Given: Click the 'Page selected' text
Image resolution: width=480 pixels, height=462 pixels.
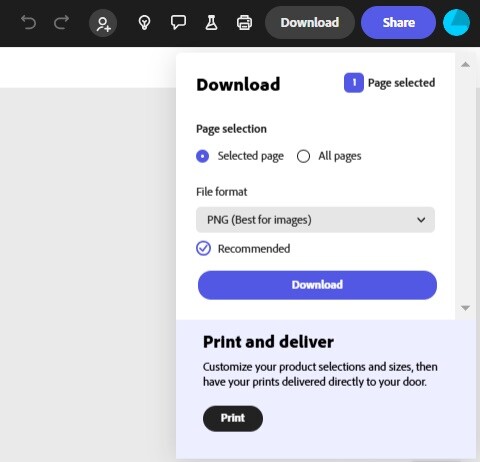Looking at the screenshot, I should (401, 83).
